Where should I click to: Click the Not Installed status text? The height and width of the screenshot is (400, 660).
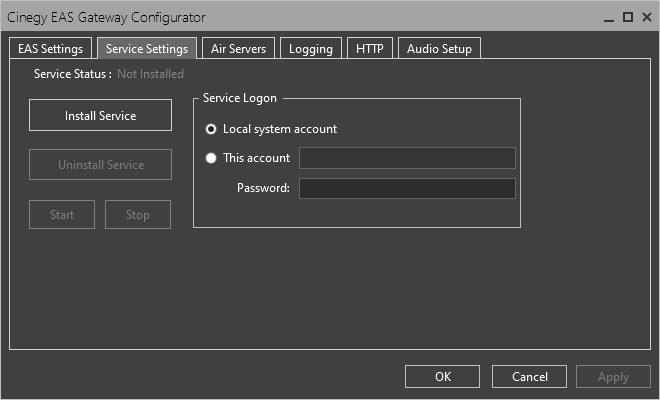pos(150,74)
